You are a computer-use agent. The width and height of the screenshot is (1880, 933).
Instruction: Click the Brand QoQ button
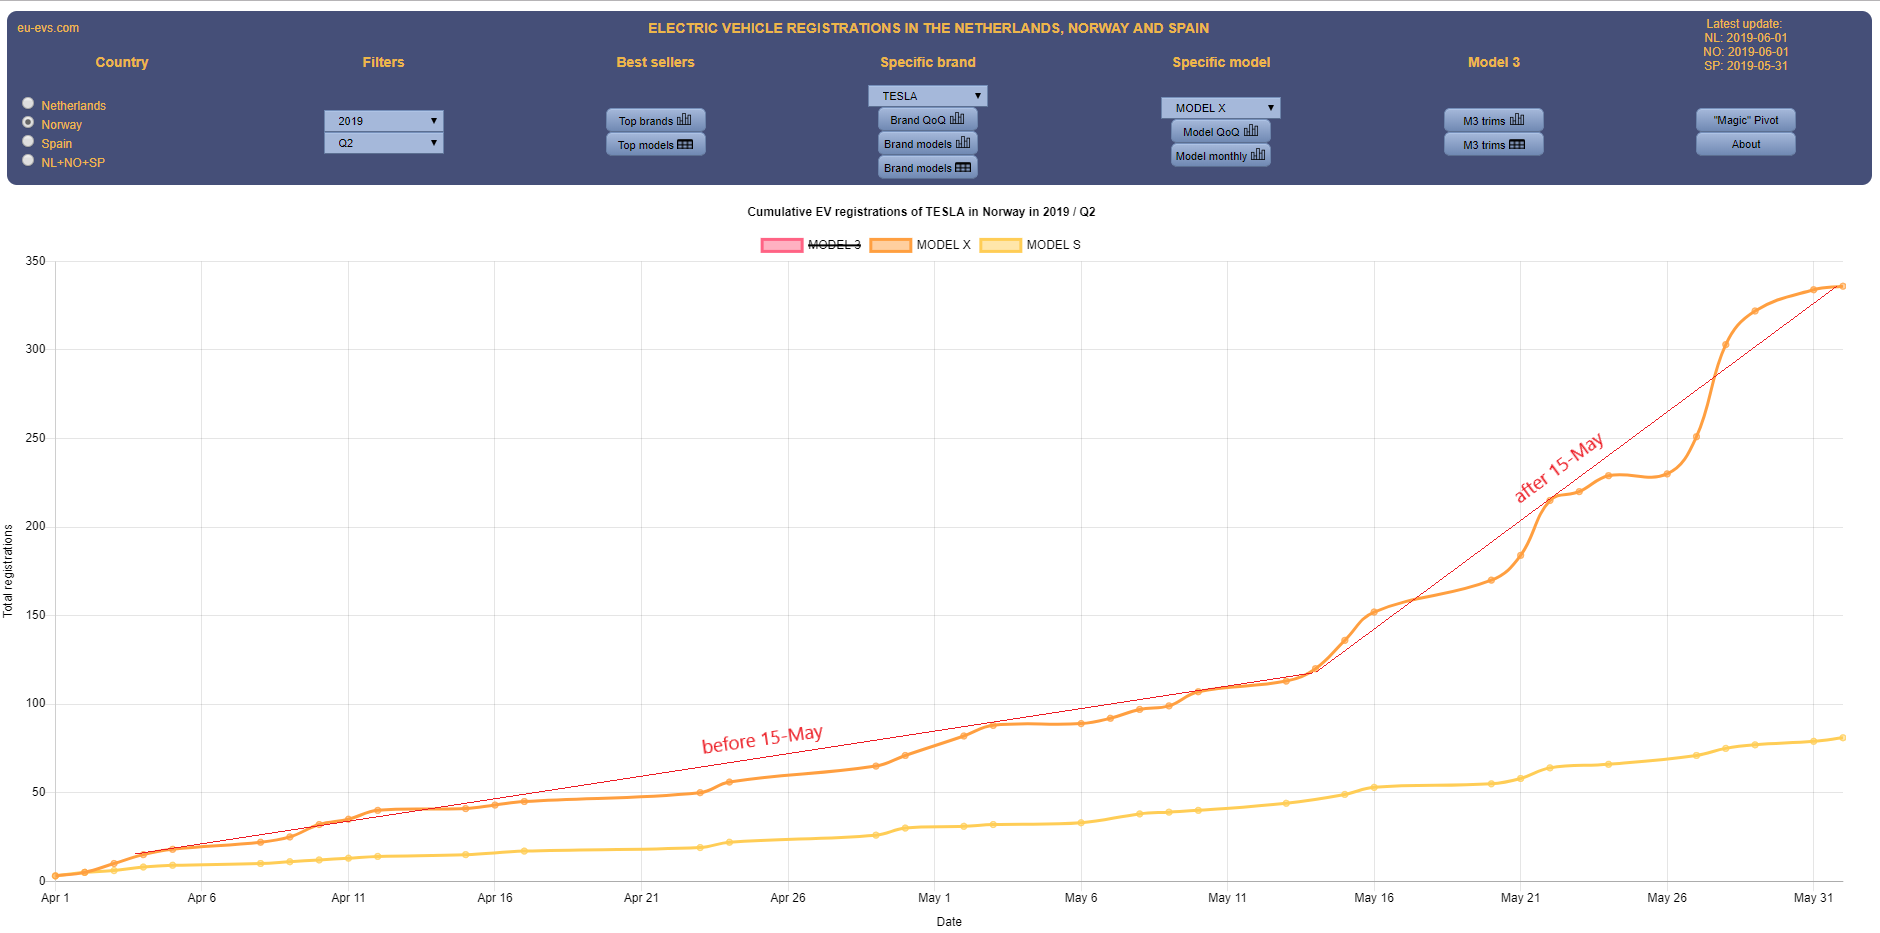click(x=928, y=119)
